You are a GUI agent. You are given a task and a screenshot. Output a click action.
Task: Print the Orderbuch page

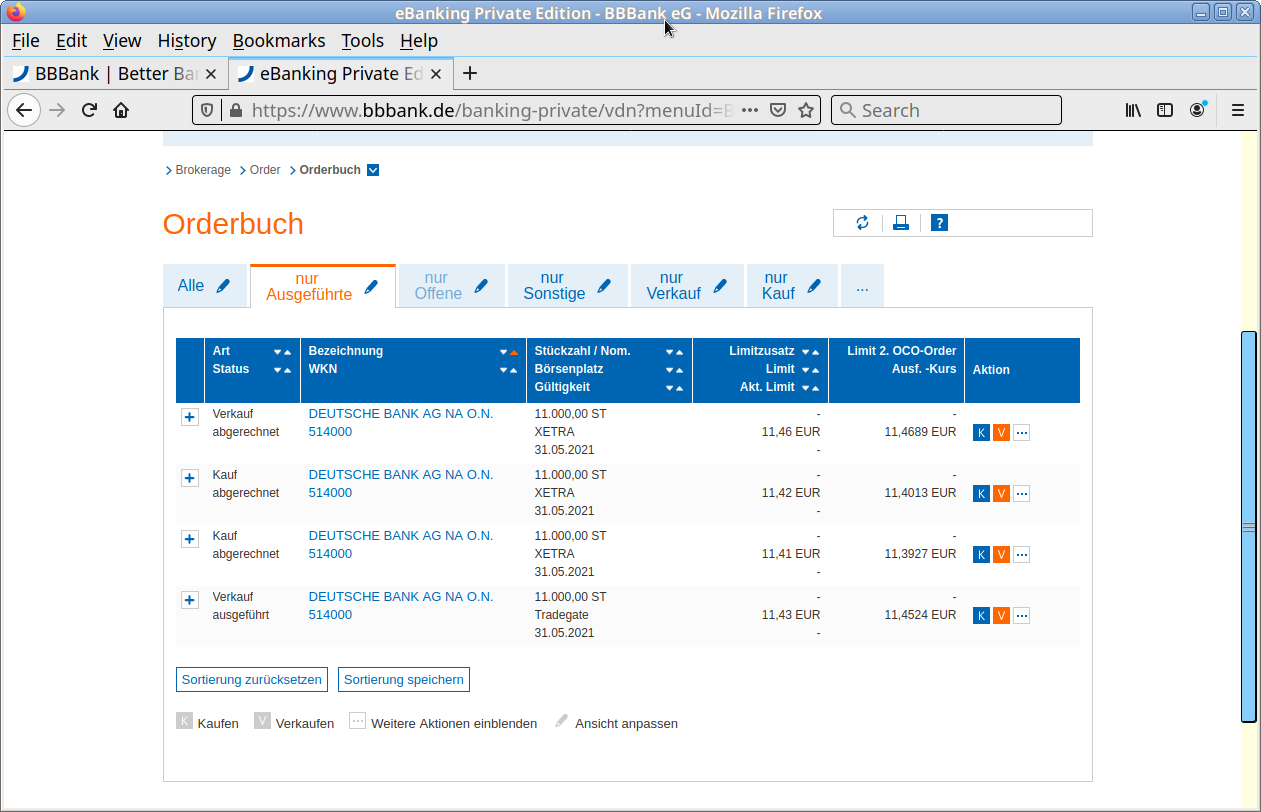click(901, 223)
